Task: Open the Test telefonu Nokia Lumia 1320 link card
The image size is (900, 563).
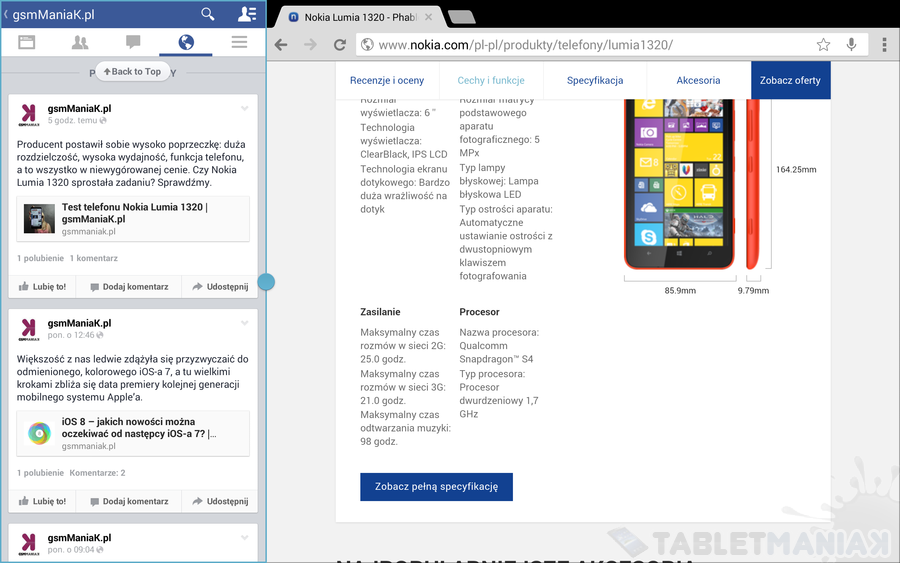Action: coord(133,219)
